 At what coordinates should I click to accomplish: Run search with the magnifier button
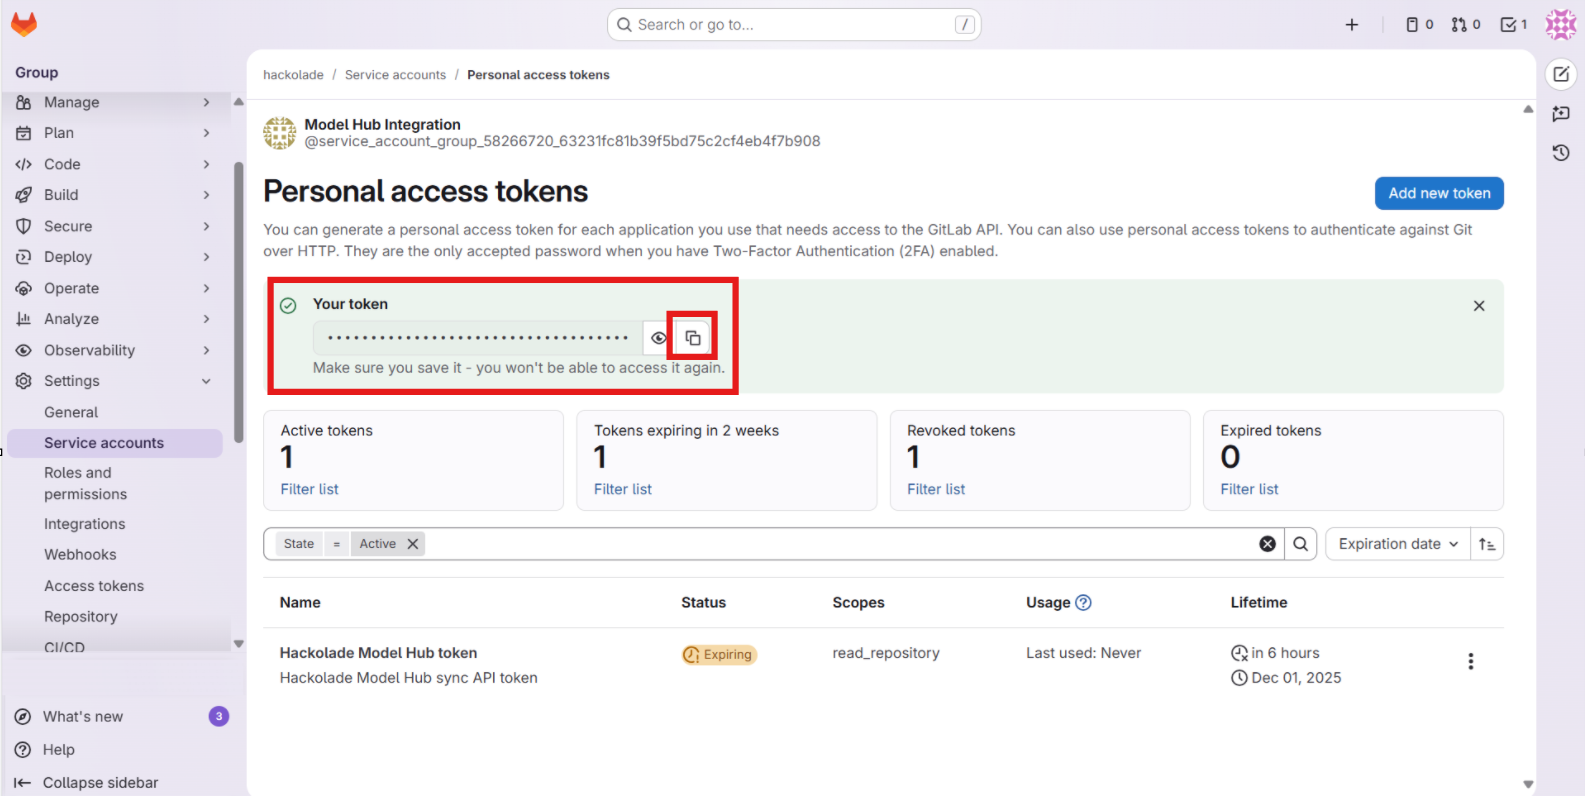tap(1301, 544)
